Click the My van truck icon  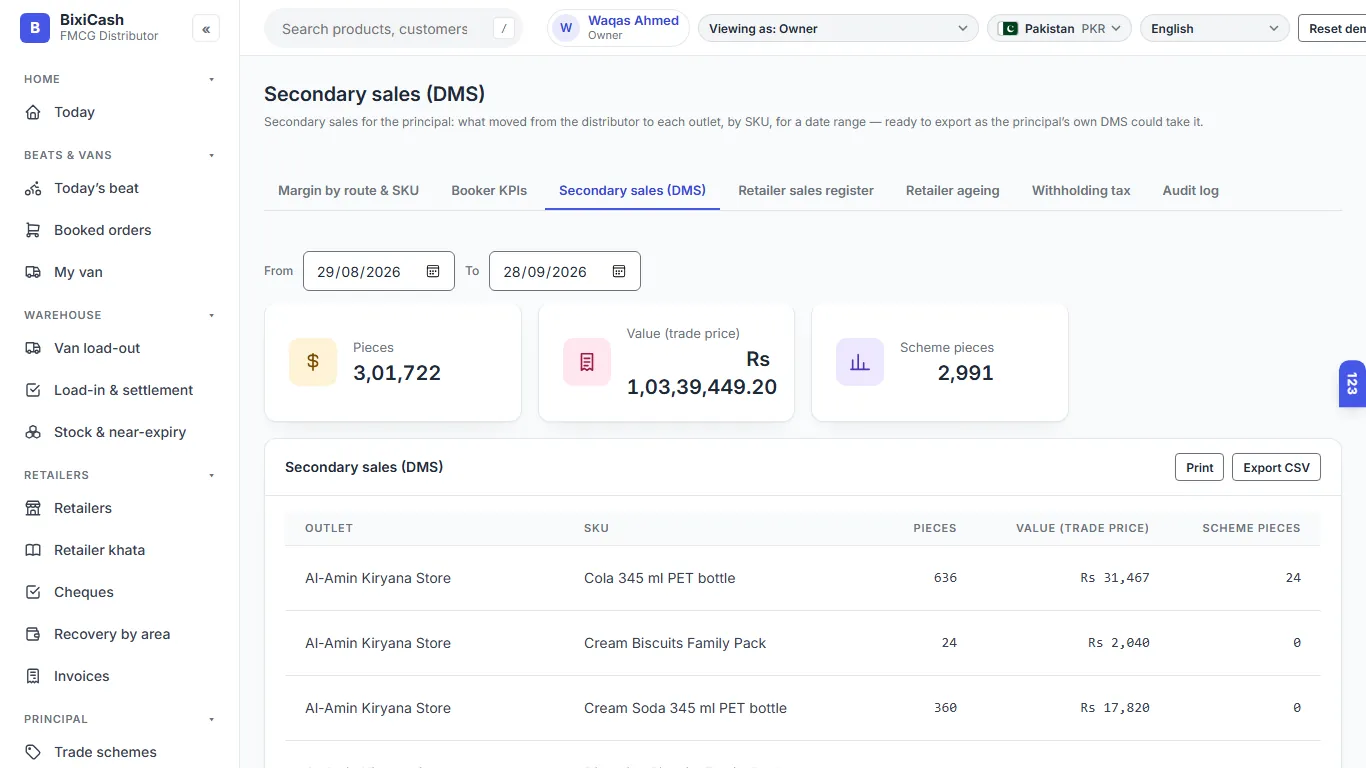tap(33, 272)
